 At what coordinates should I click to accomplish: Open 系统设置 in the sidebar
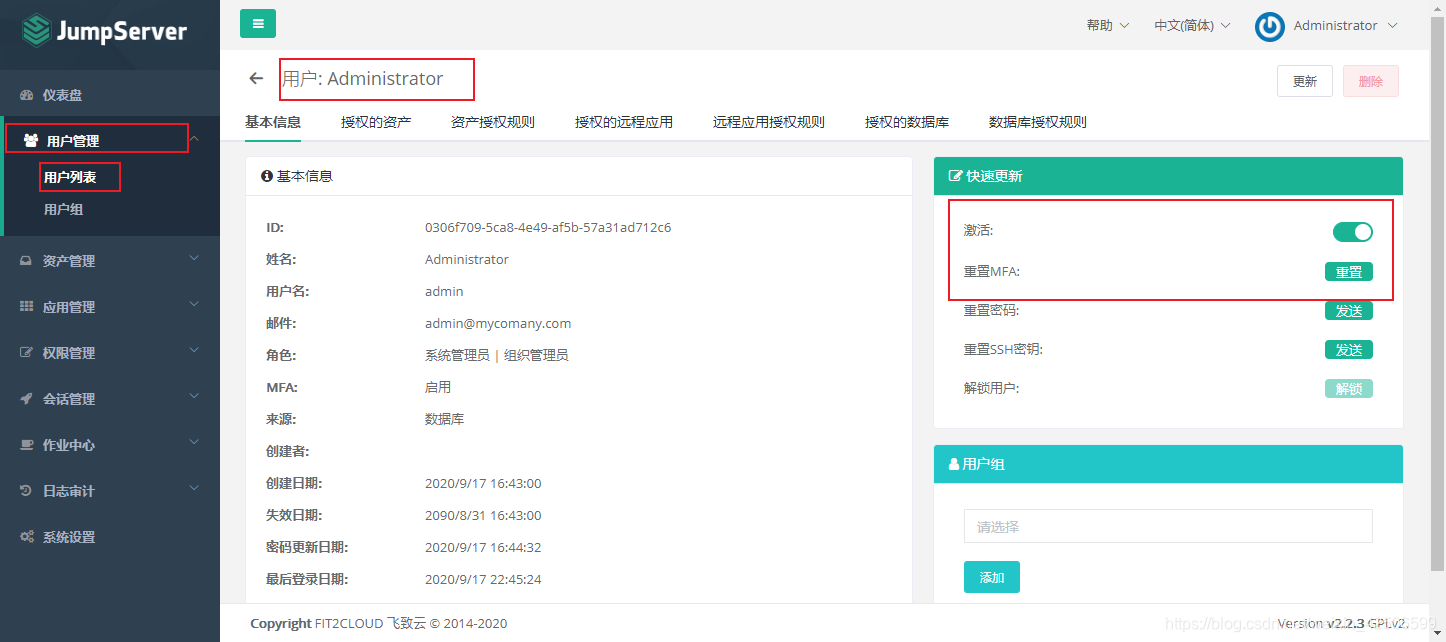[69, 538]
